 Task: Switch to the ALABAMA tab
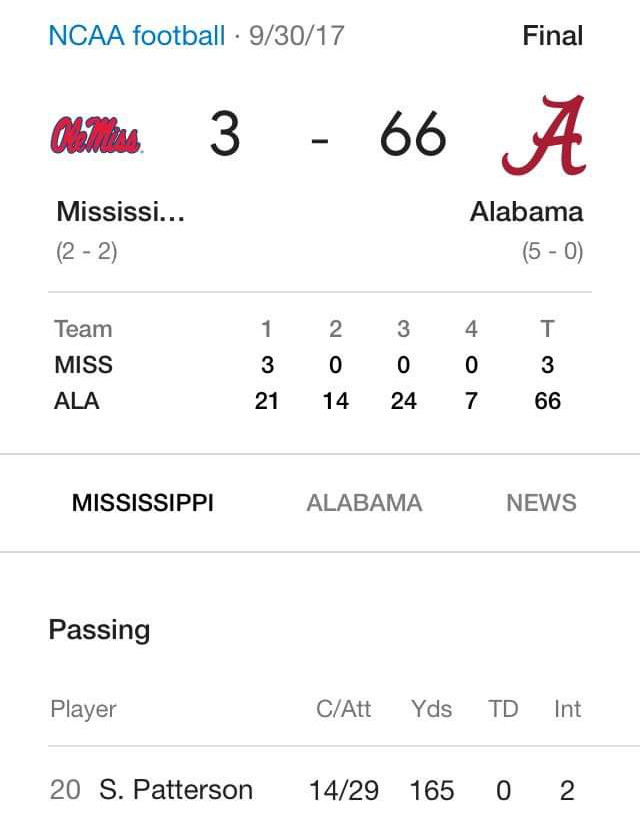[x=364, y=503]
